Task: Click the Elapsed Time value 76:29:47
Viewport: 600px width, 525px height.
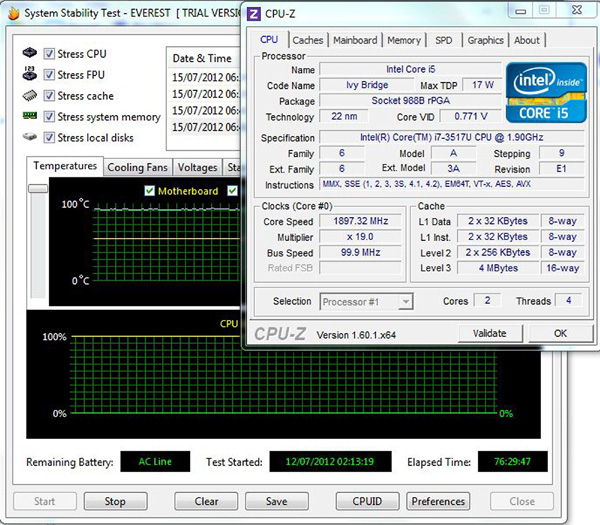Action: coord(512,461)
